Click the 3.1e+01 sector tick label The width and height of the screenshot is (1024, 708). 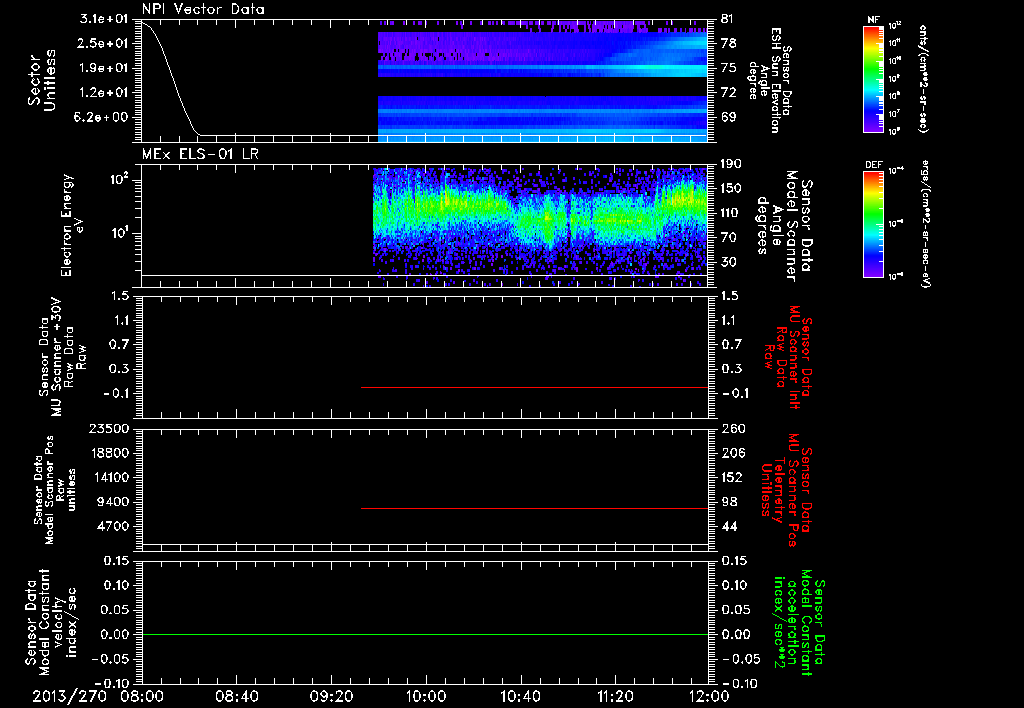tap(104, 18)
